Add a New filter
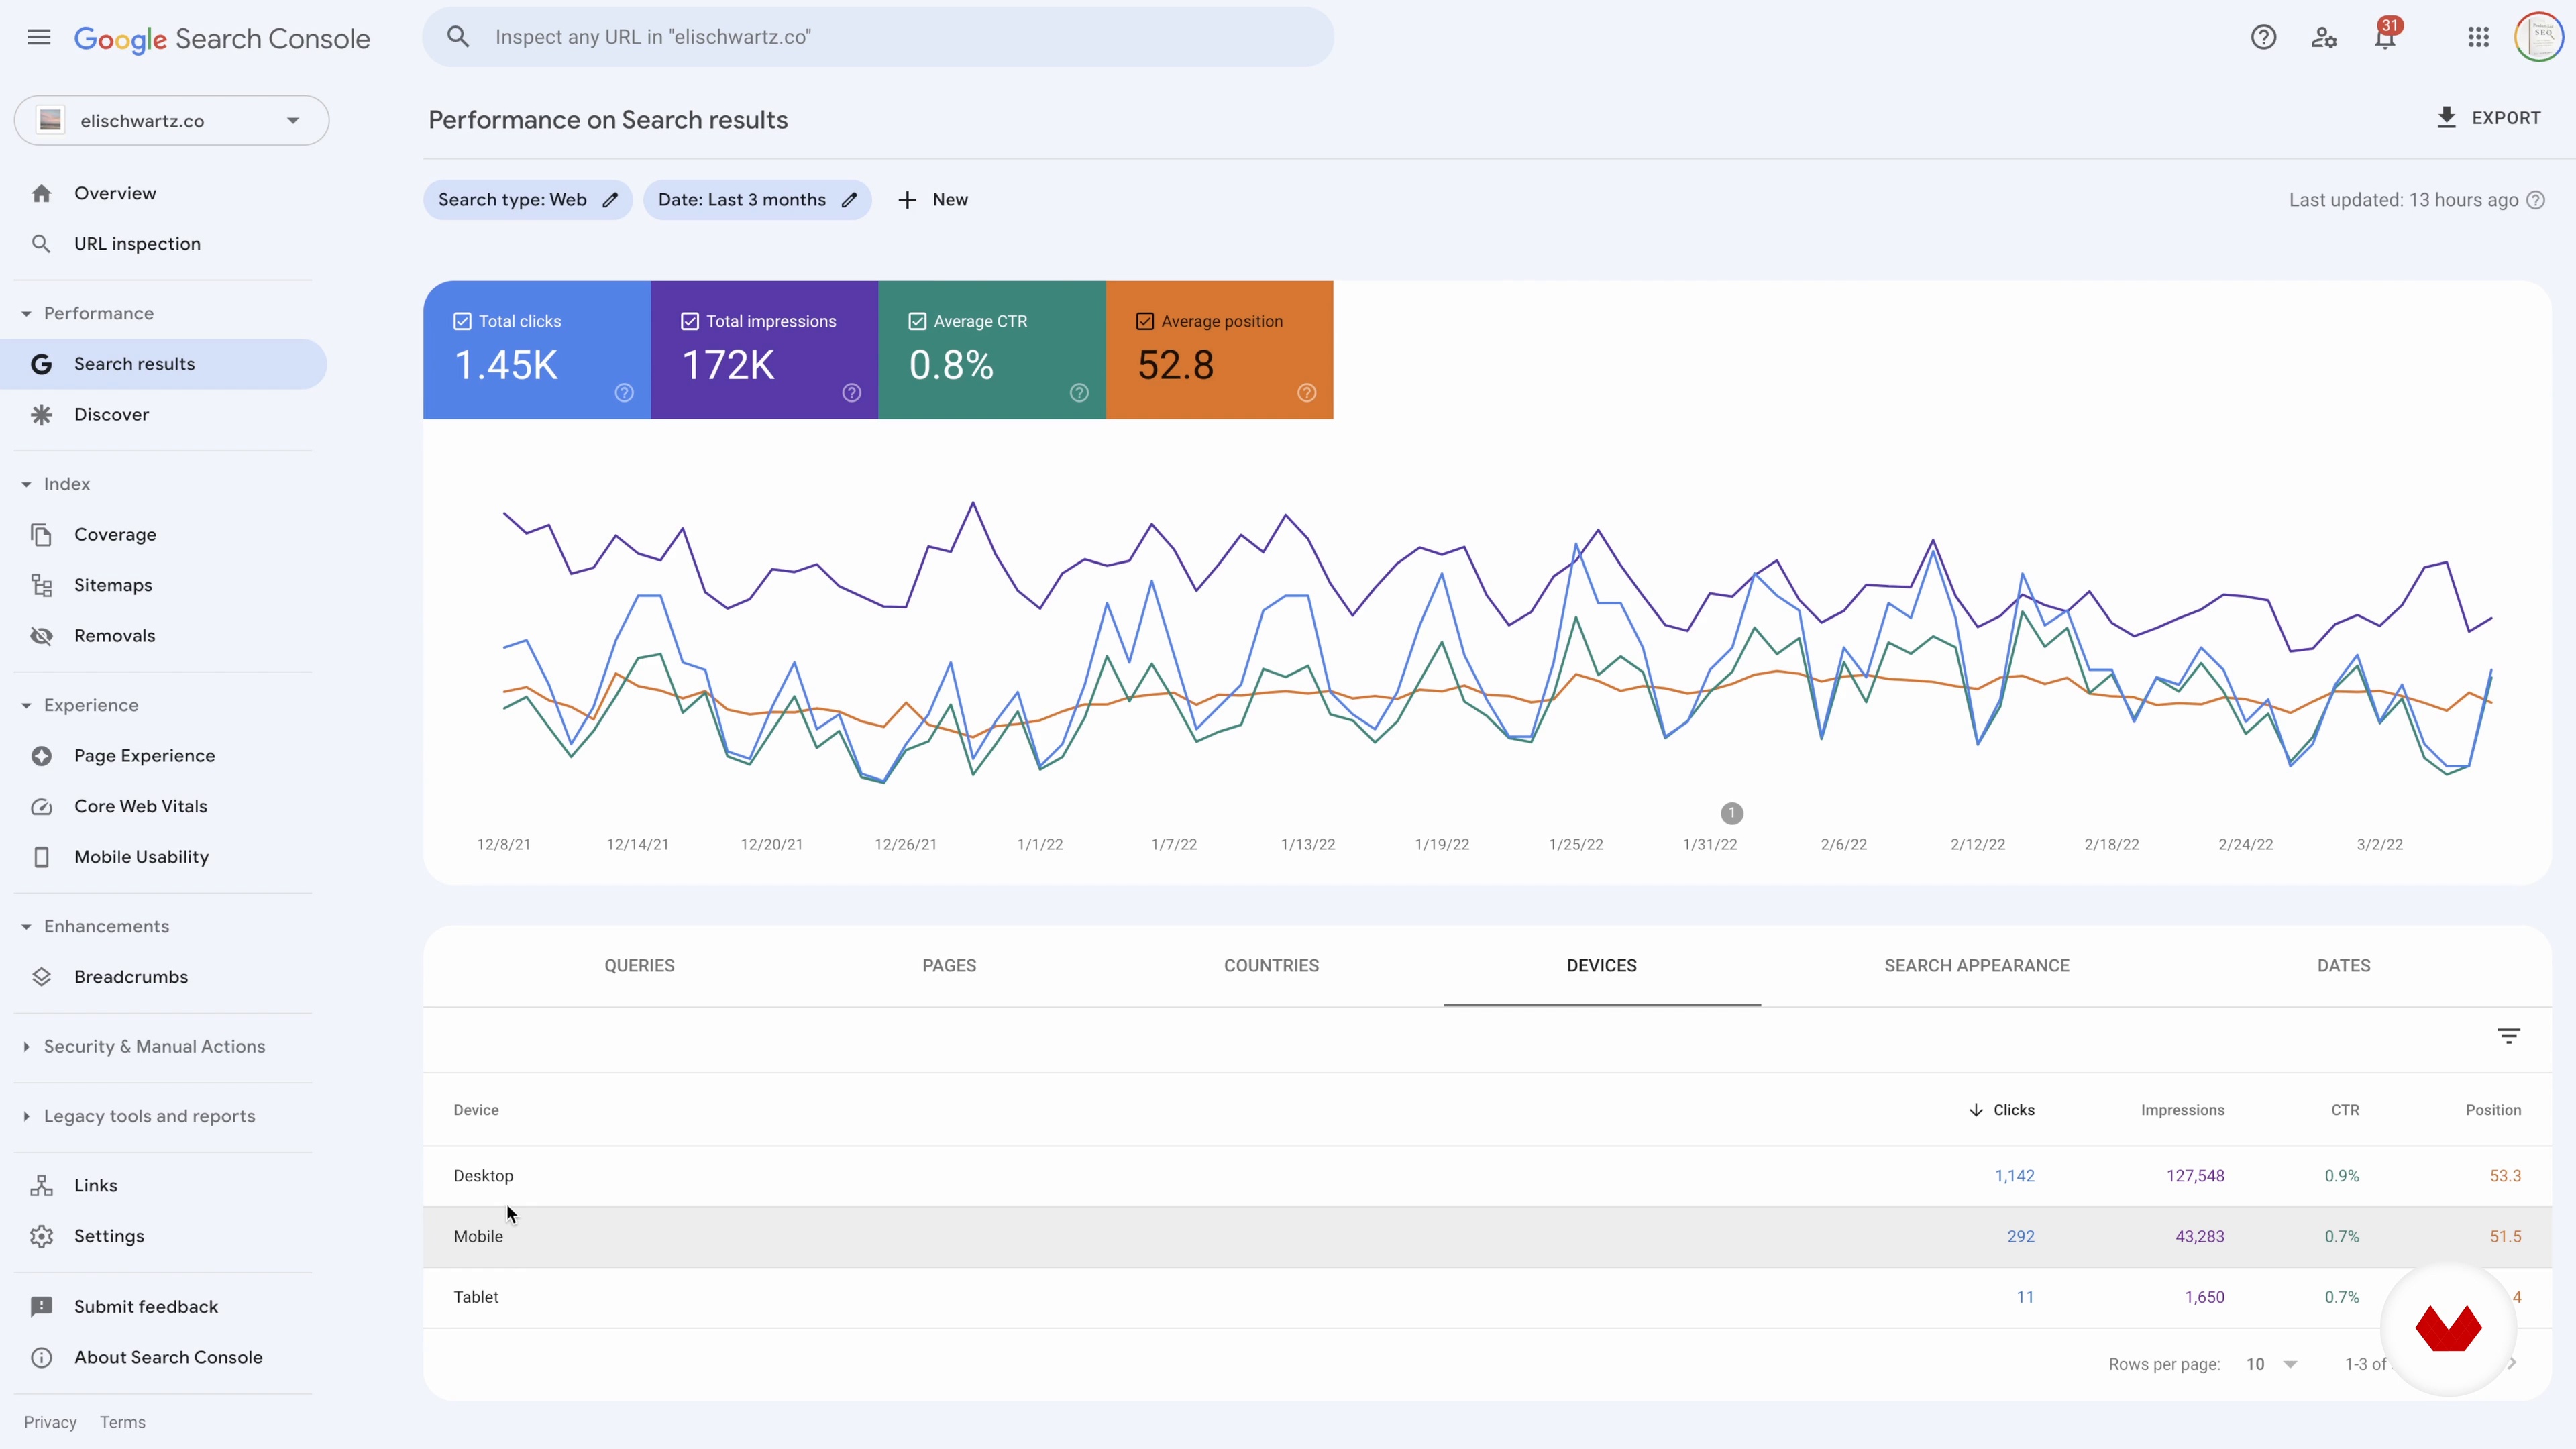 [x=933, y=200]
